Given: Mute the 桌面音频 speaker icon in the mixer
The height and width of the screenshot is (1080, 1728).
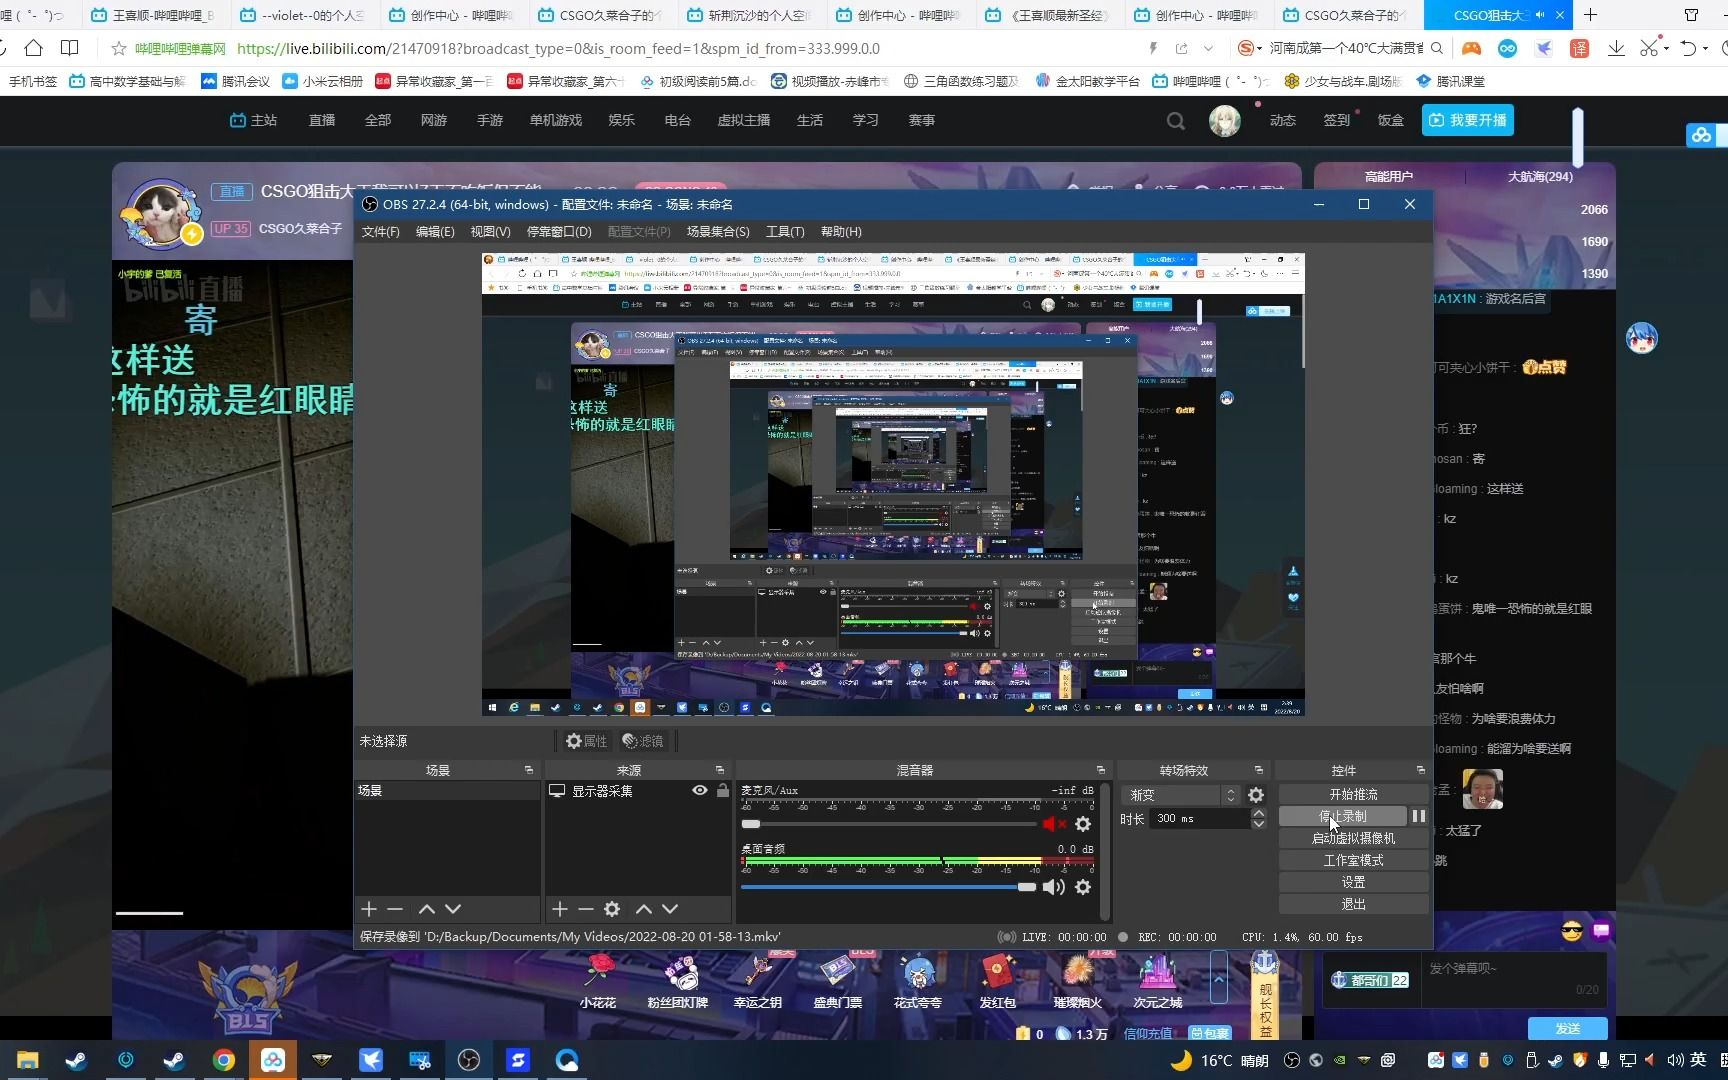Looking at the screenshot, I should pos(1054,887).
